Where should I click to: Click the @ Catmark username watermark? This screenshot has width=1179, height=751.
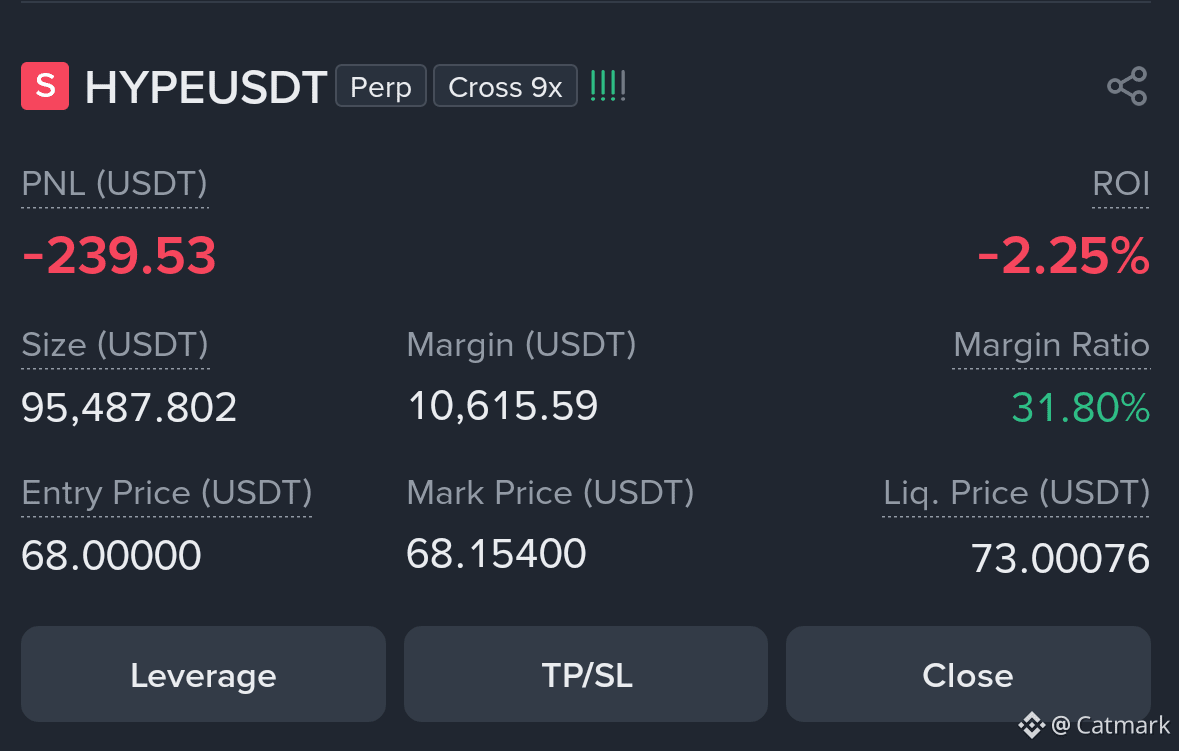pos(1111,725)
